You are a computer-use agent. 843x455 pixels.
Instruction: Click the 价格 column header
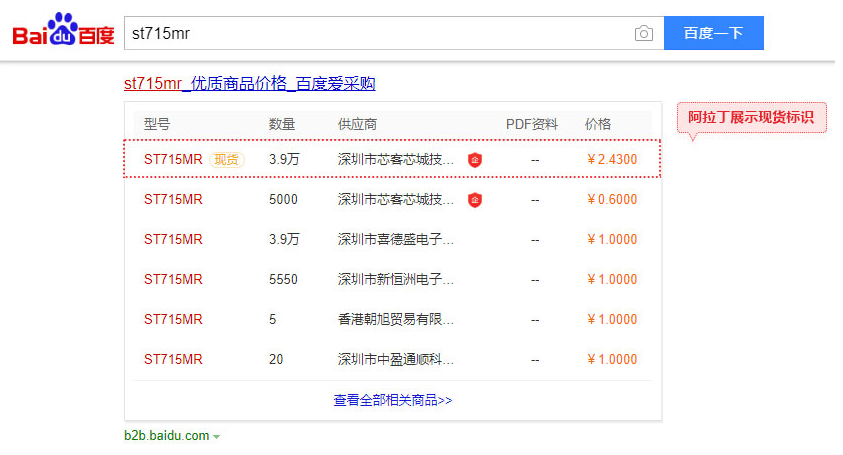598,124
